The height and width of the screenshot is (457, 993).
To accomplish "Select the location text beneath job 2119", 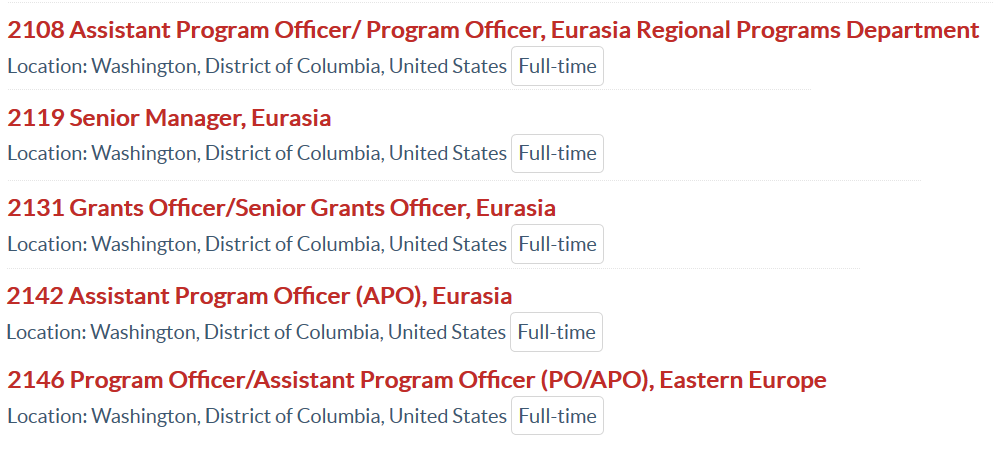I will pos(257,154).
